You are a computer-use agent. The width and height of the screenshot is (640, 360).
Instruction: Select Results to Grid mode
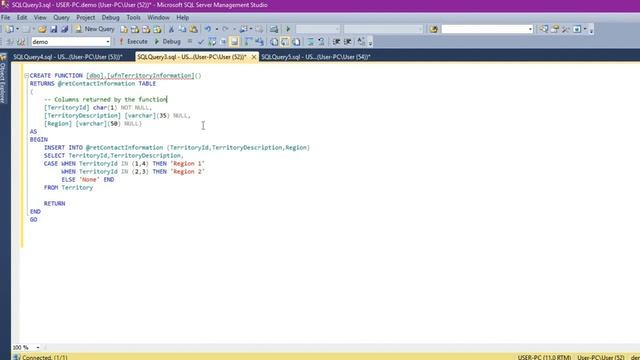click(x=285, y=42)
